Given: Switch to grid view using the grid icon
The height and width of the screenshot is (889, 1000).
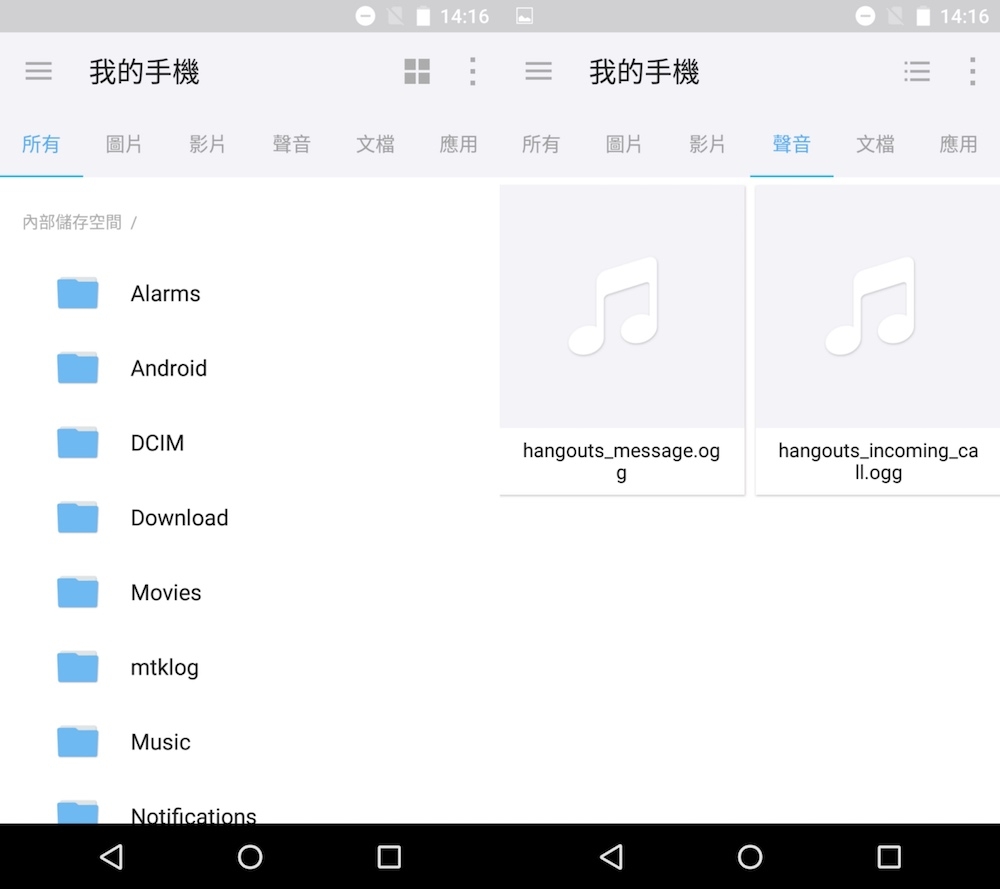Looking at the screenshot, I should pos(417,71).
